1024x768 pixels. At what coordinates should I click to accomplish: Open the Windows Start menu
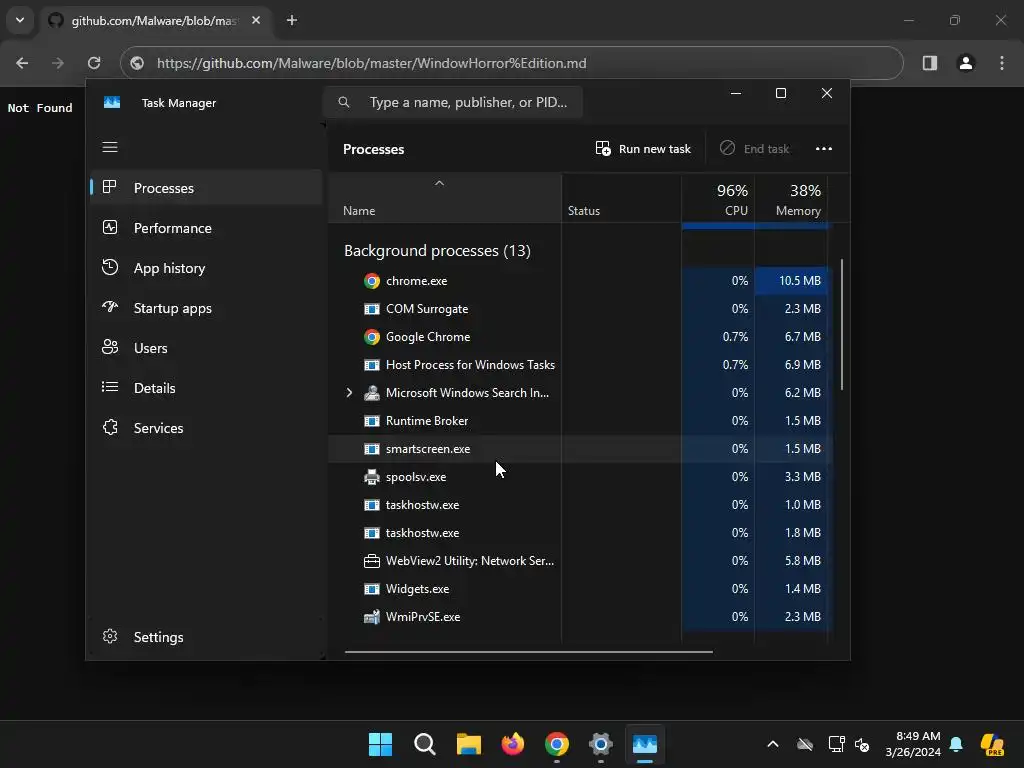(x=380, y=744)
